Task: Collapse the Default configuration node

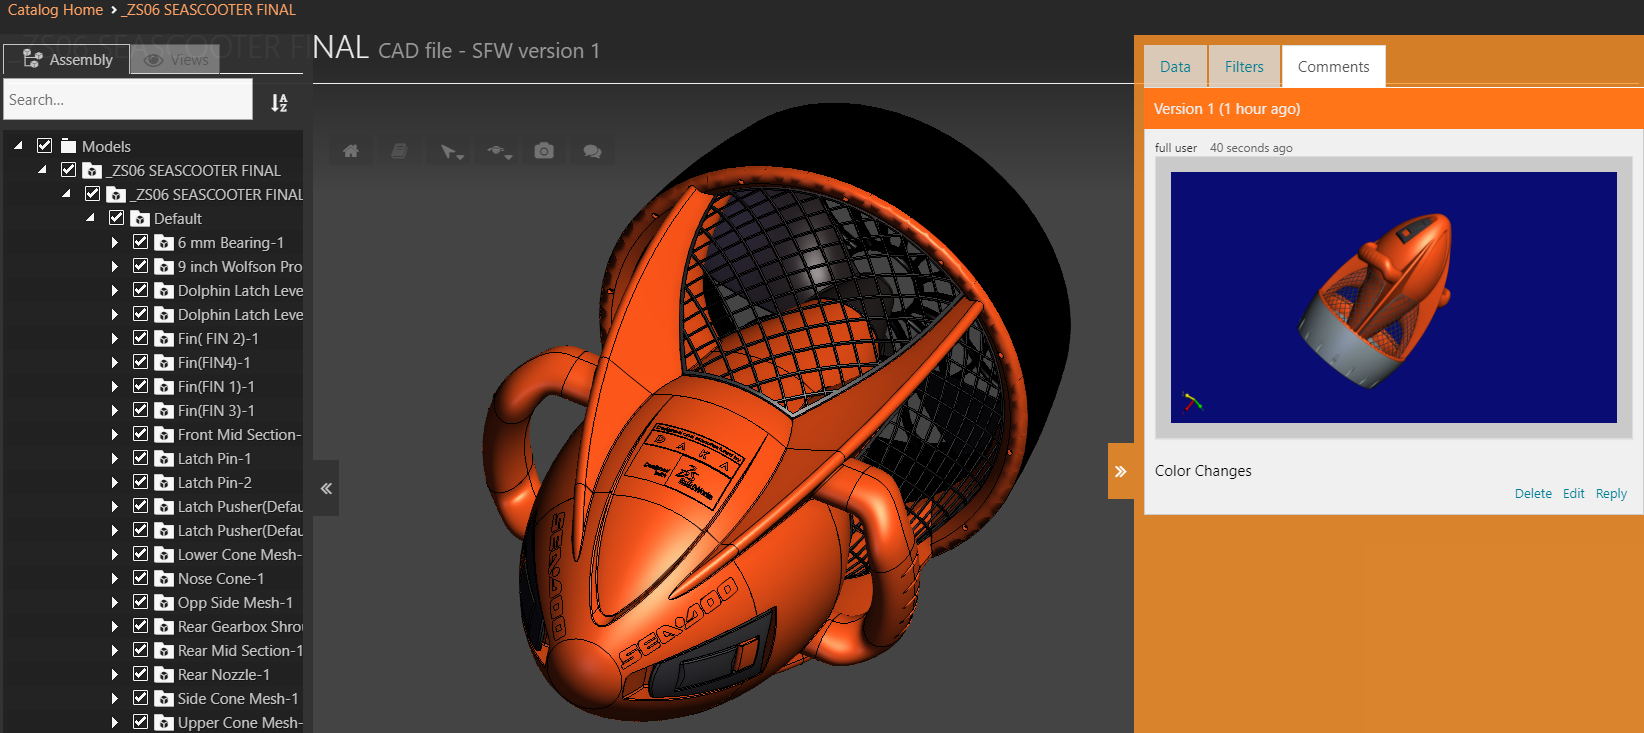Action: pos(91,218)
